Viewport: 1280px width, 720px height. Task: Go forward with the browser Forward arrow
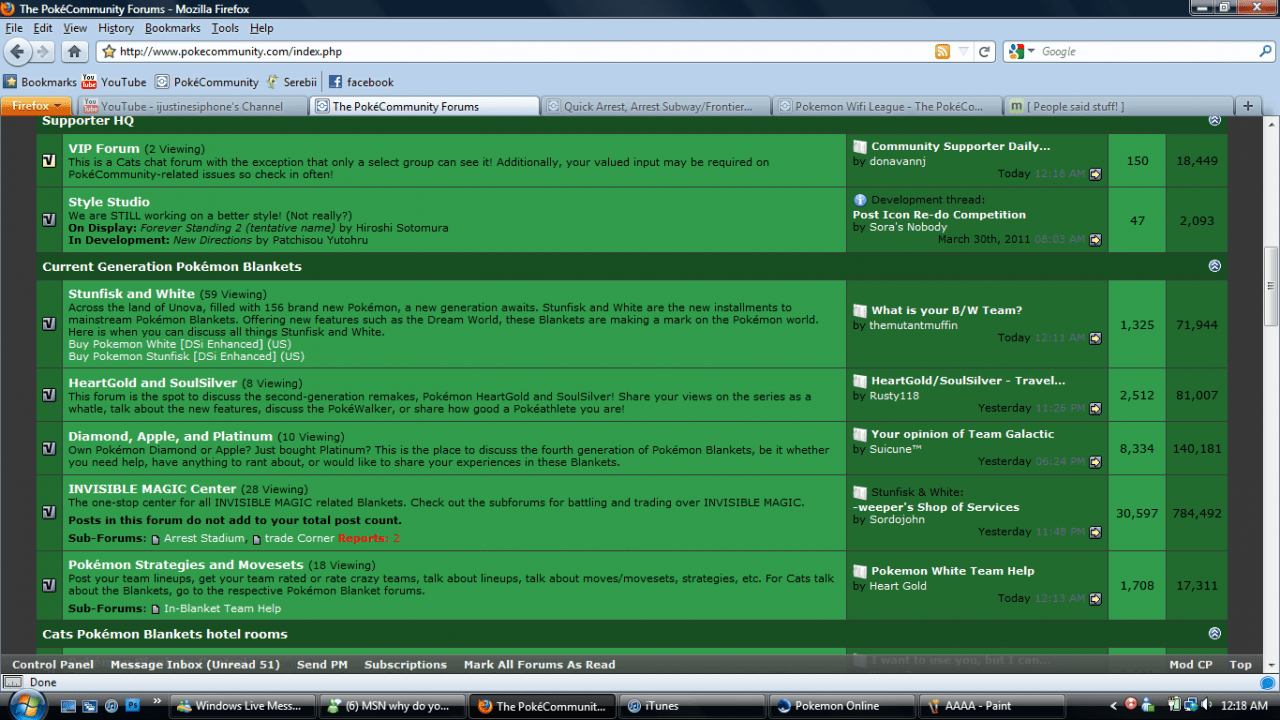point(42,51)
